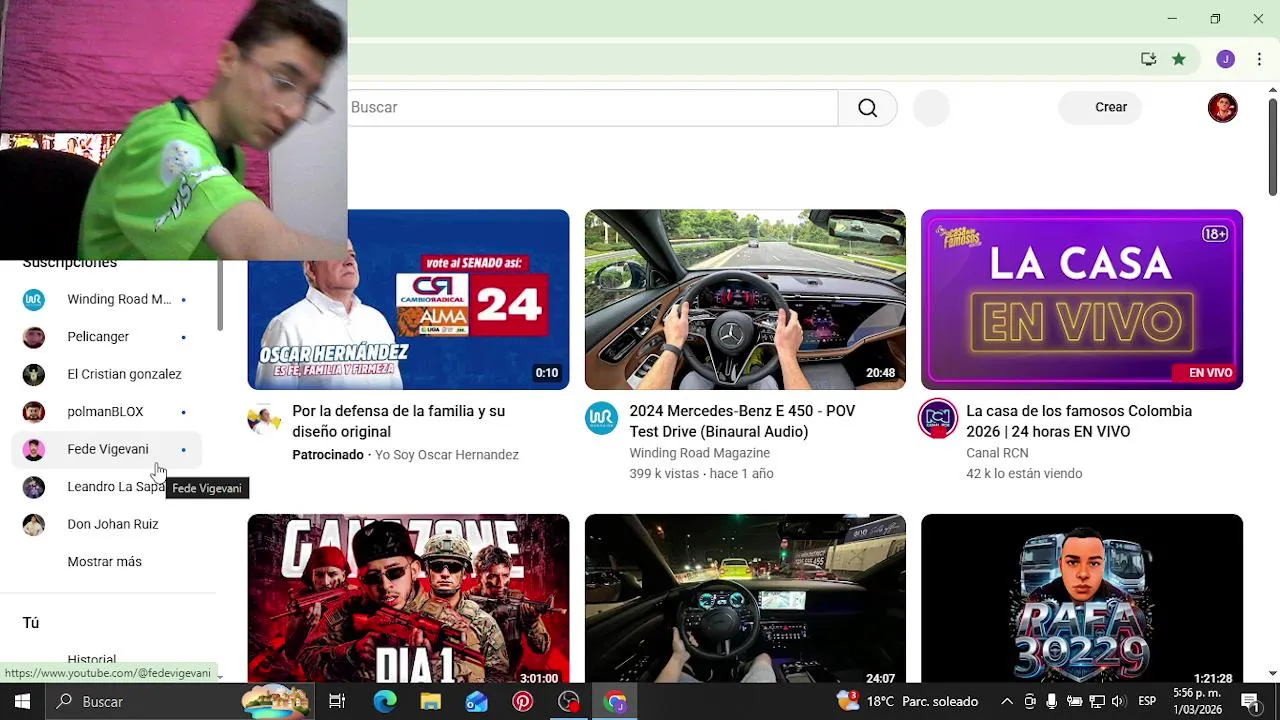Image resolution: width=1280 pixels, height=720 pixels.
Task: Open La Casa En Vivo live thumbnail
Action: coord(1082,300)
